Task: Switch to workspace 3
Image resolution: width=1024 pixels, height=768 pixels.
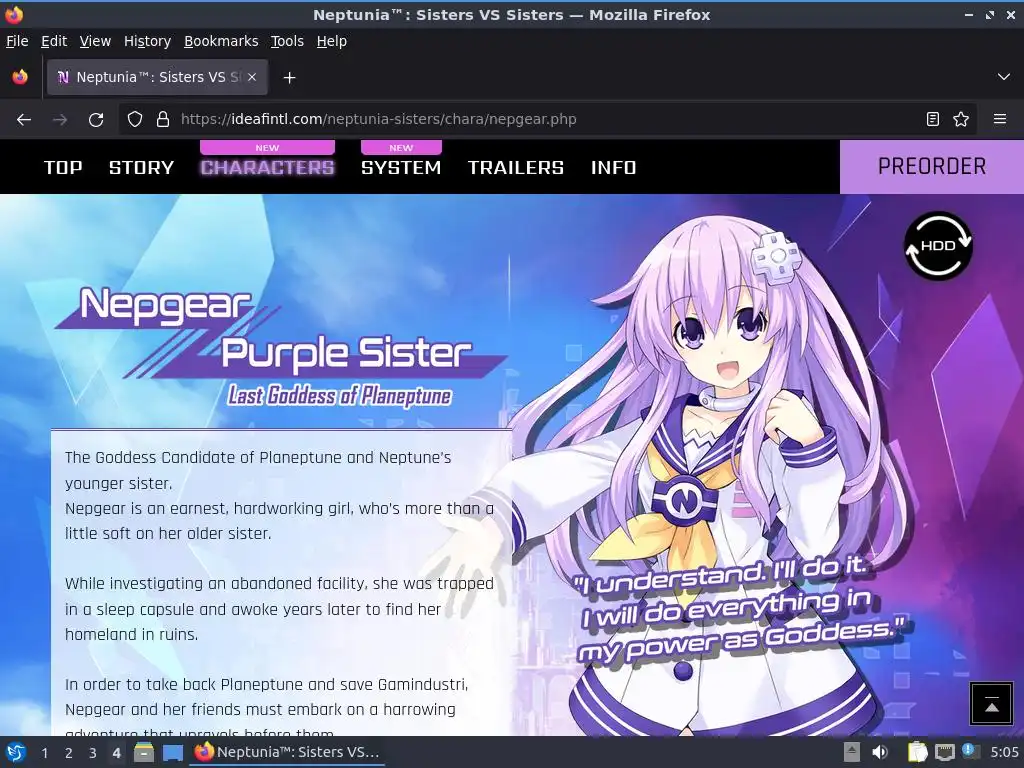Action: coord(92,753)
